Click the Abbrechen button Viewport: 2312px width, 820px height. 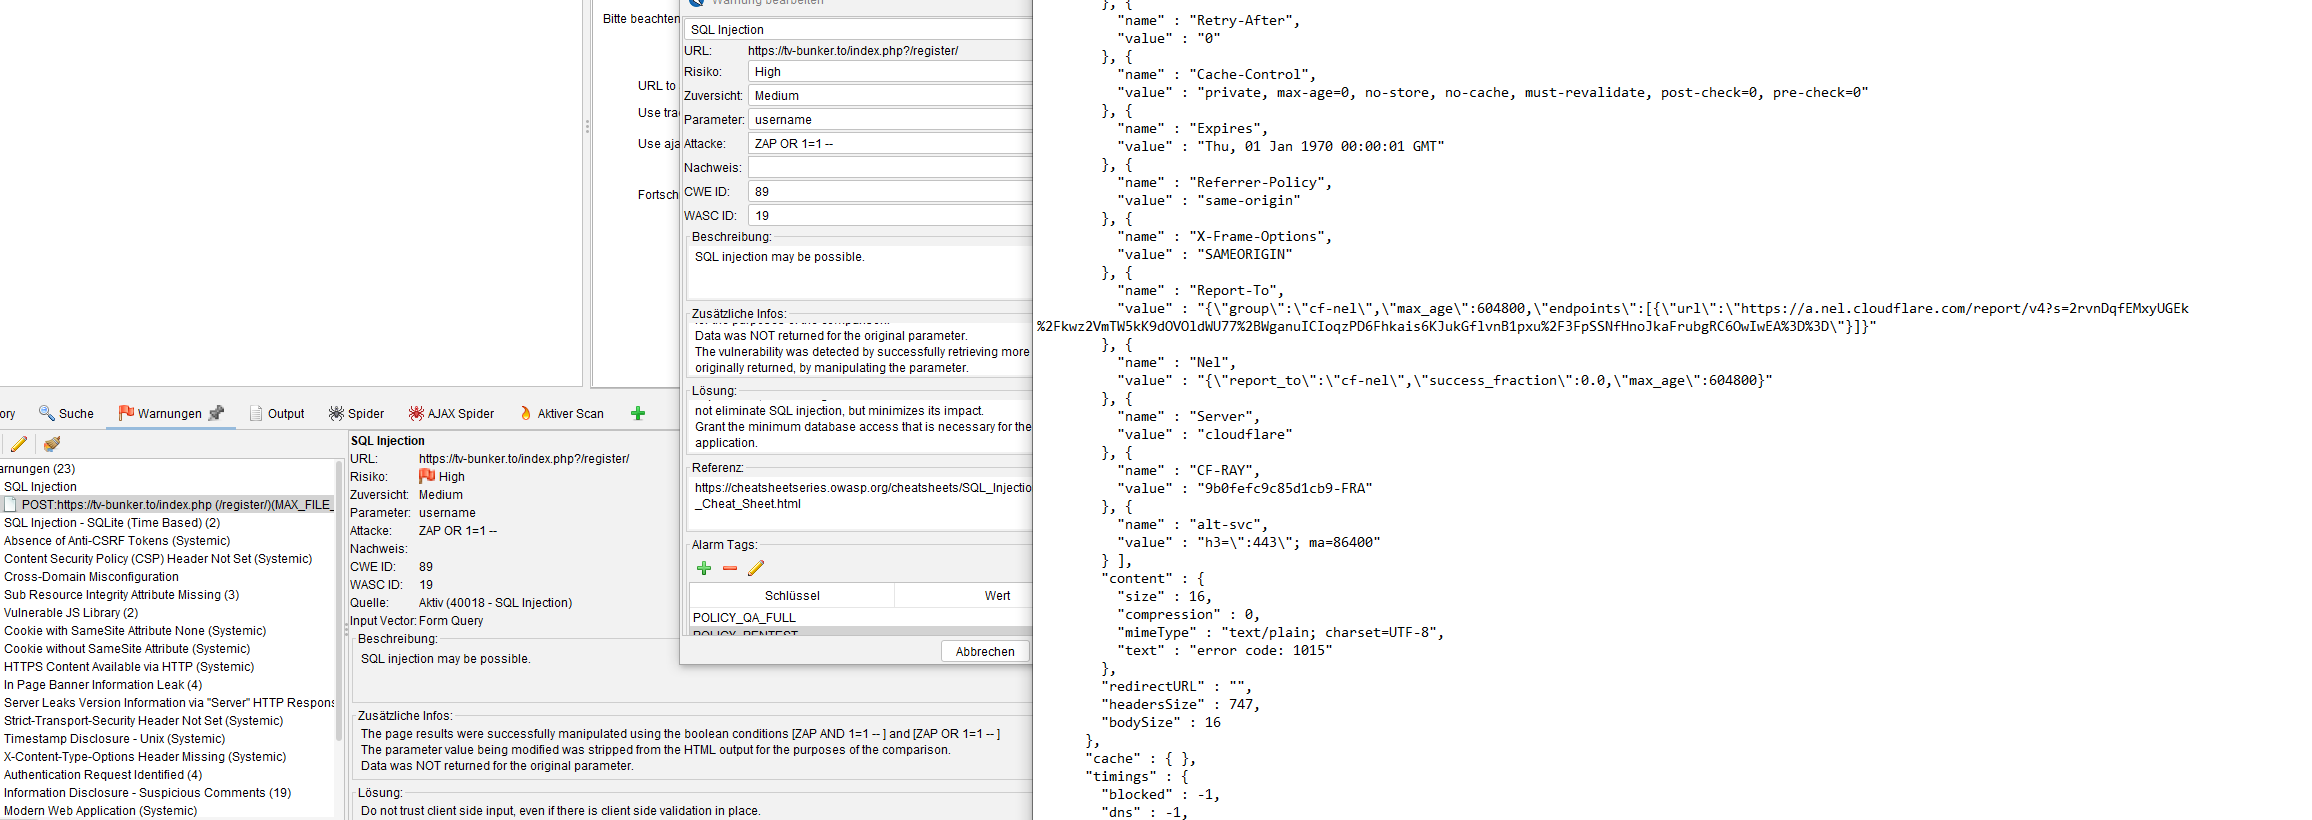[984, 651]
